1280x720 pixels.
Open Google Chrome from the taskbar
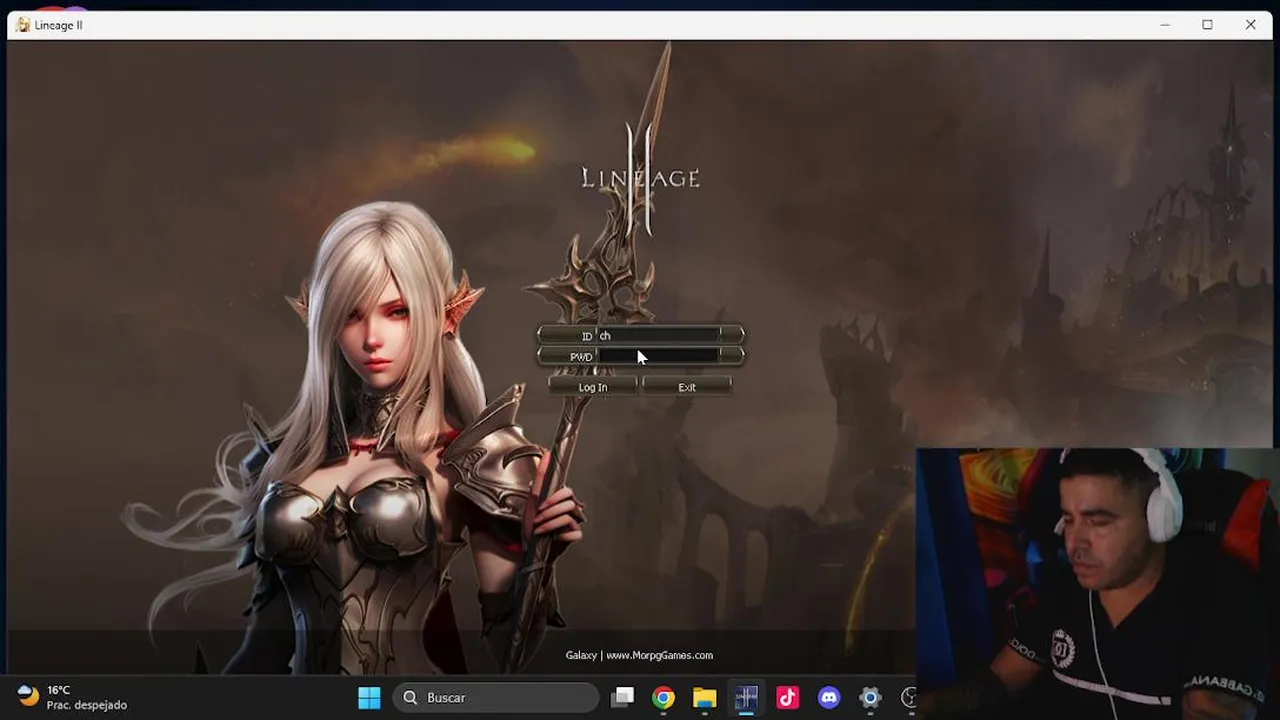[x=664, y=697]
